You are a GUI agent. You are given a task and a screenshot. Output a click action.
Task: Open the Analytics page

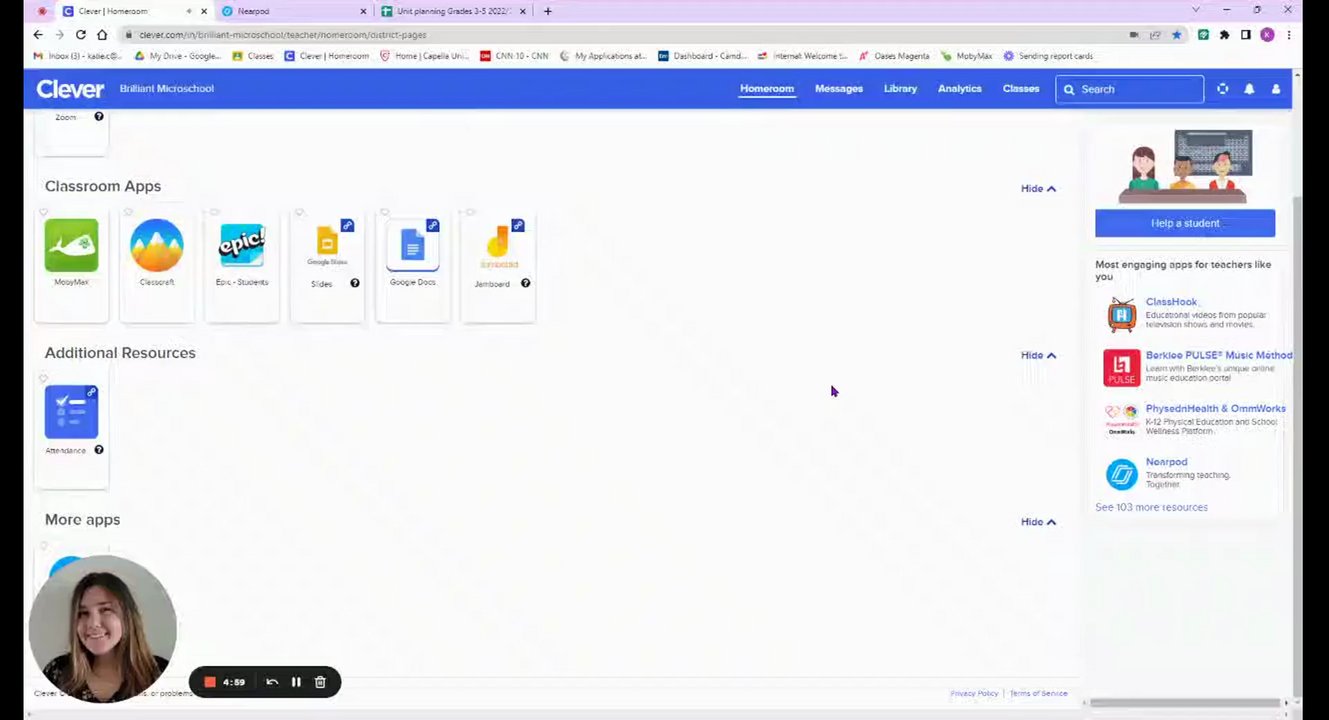(x=960, y=89)
